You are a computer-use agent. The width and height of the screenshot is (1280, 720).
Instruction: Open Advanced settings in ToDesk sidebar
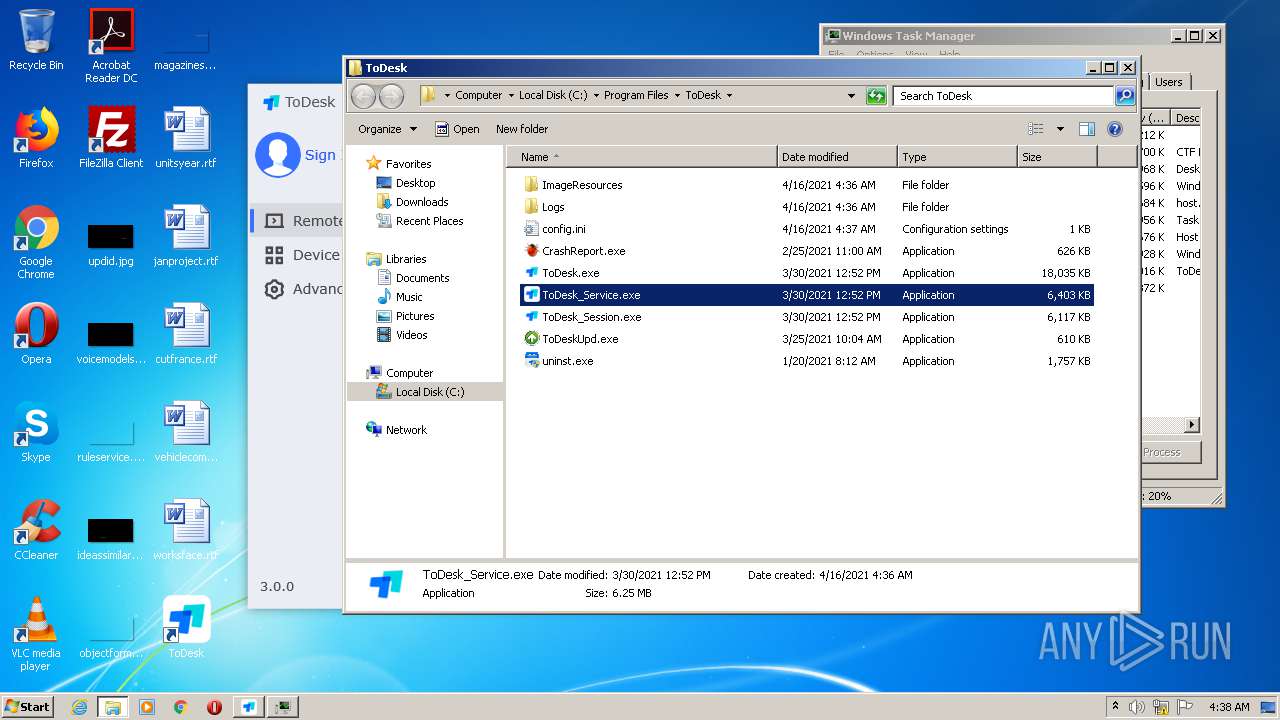coord(297,289)
